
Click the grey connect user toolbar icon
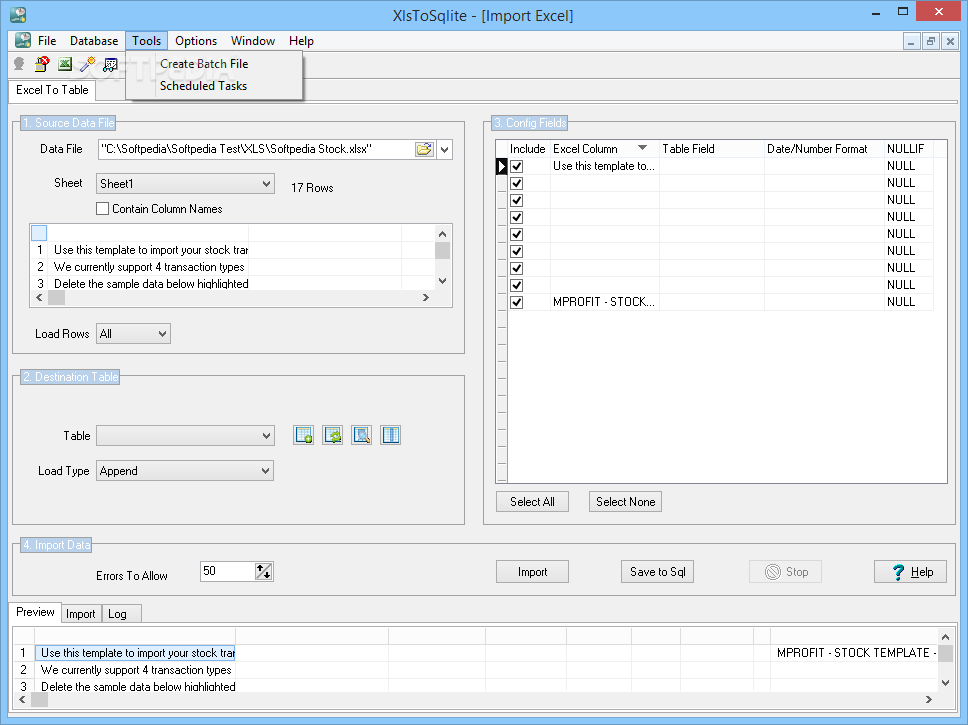(19, 64)
